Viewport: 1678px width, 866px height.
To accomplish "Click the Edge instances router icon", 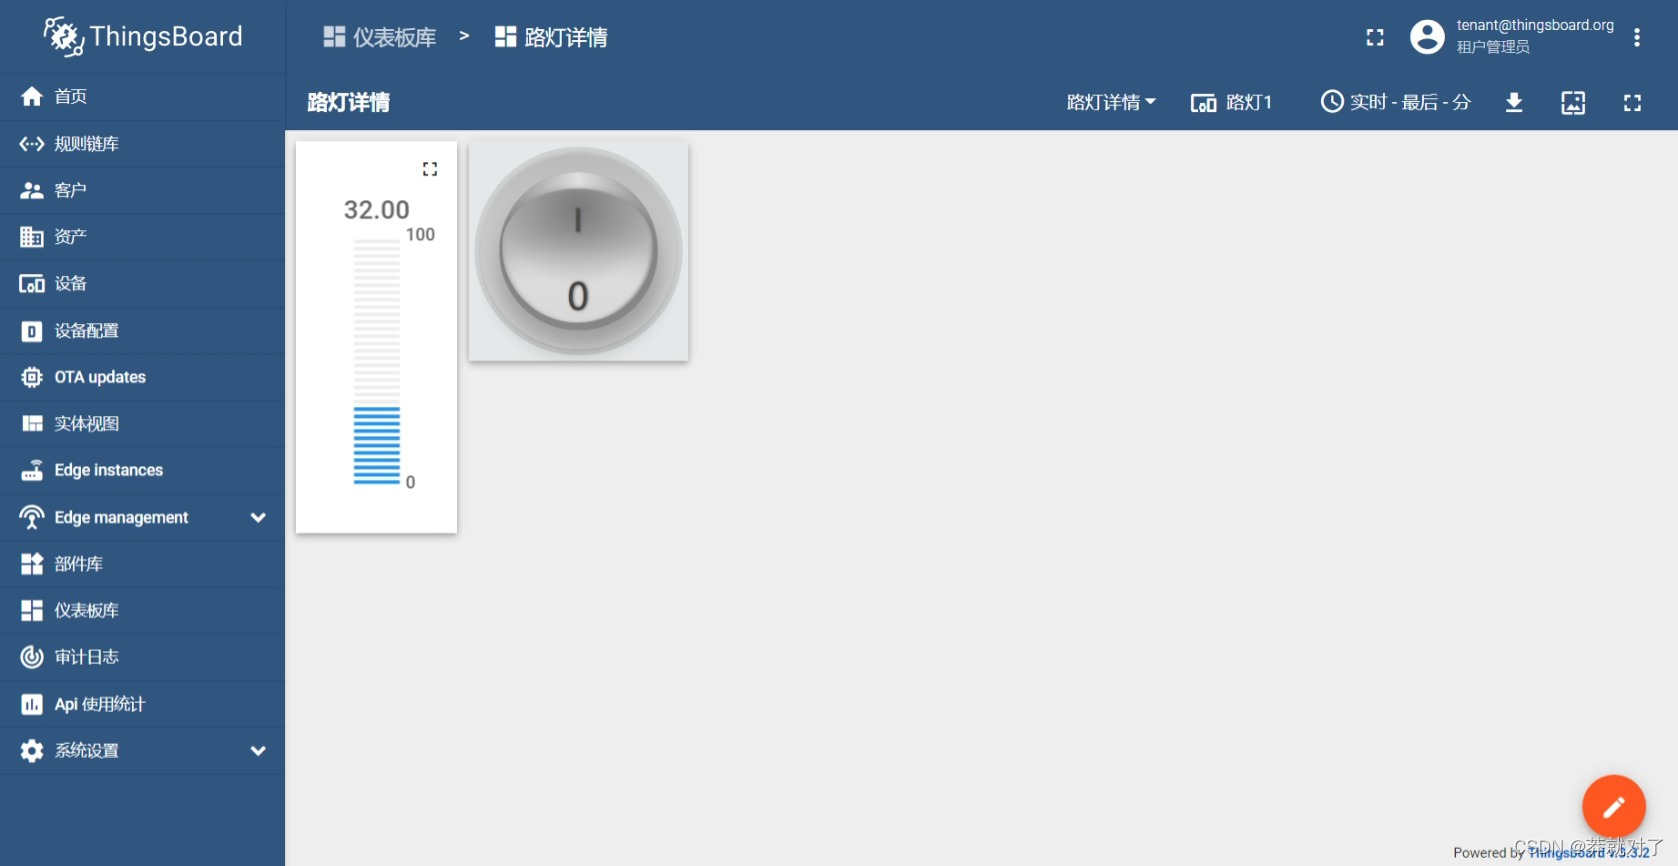I will point(32,470).
